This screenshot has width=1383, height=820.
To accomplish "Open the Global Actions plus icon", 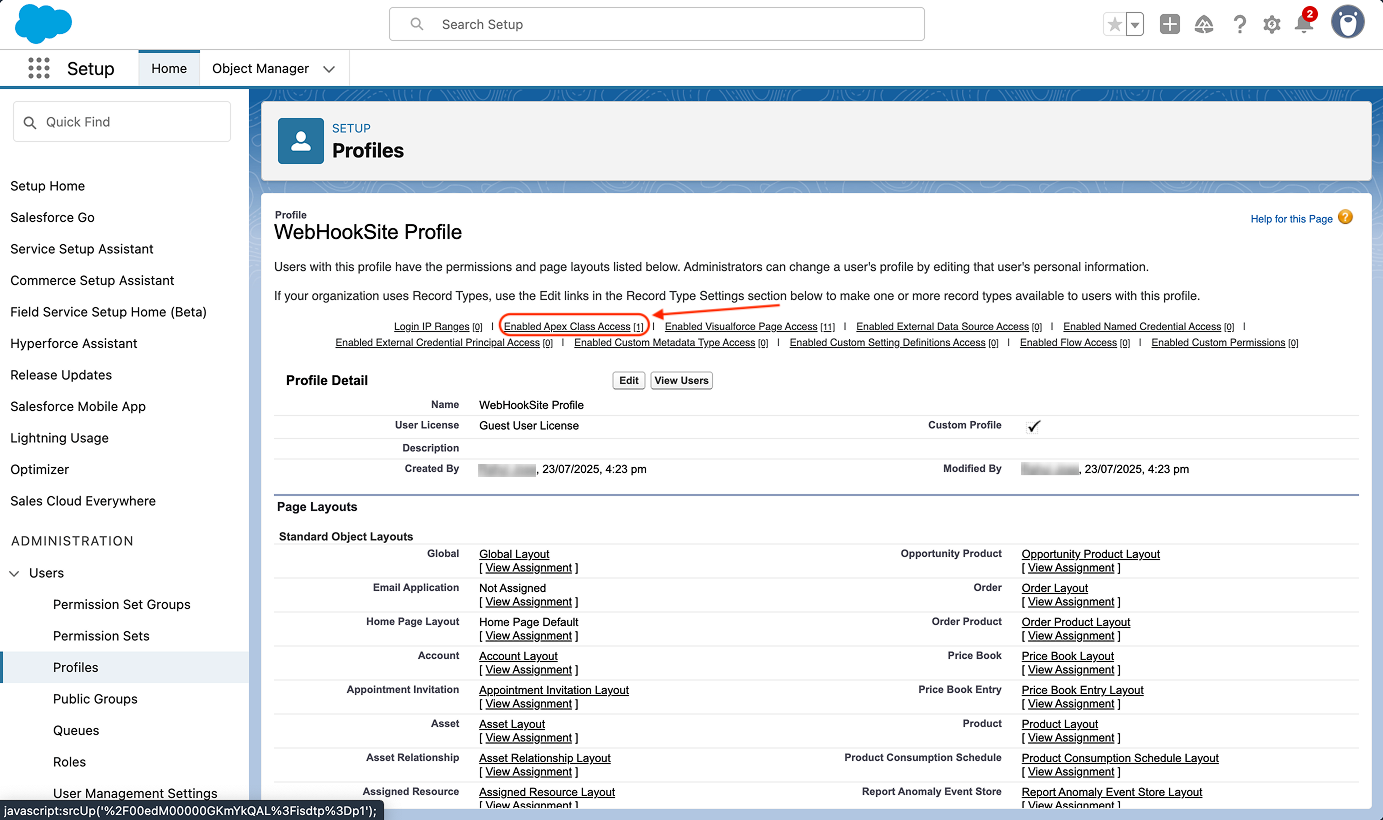I will click(x=1169, y=25).
